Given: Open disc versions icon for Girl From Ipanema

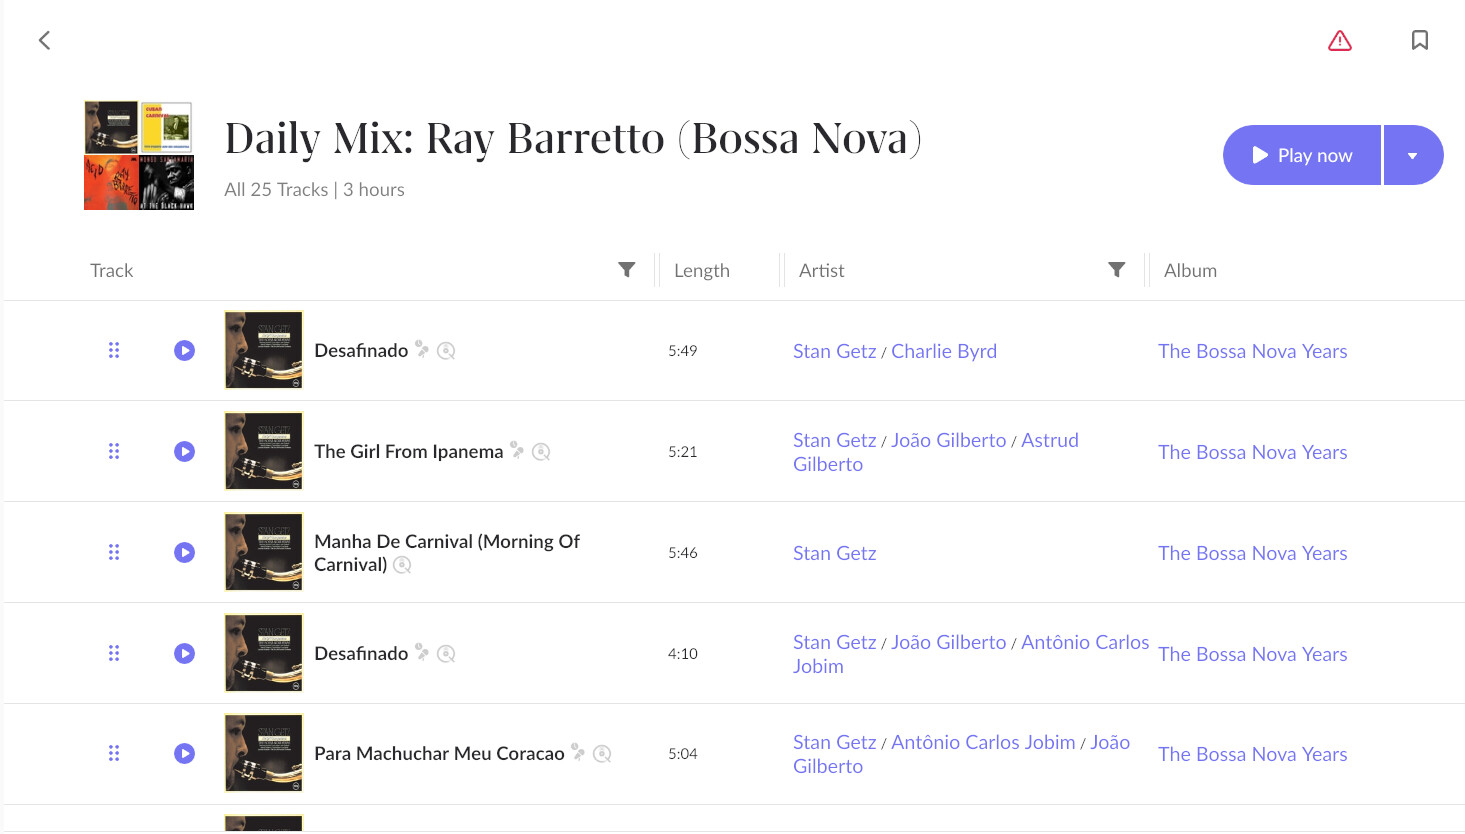Looking at the screenshot, I should [541, 452].
